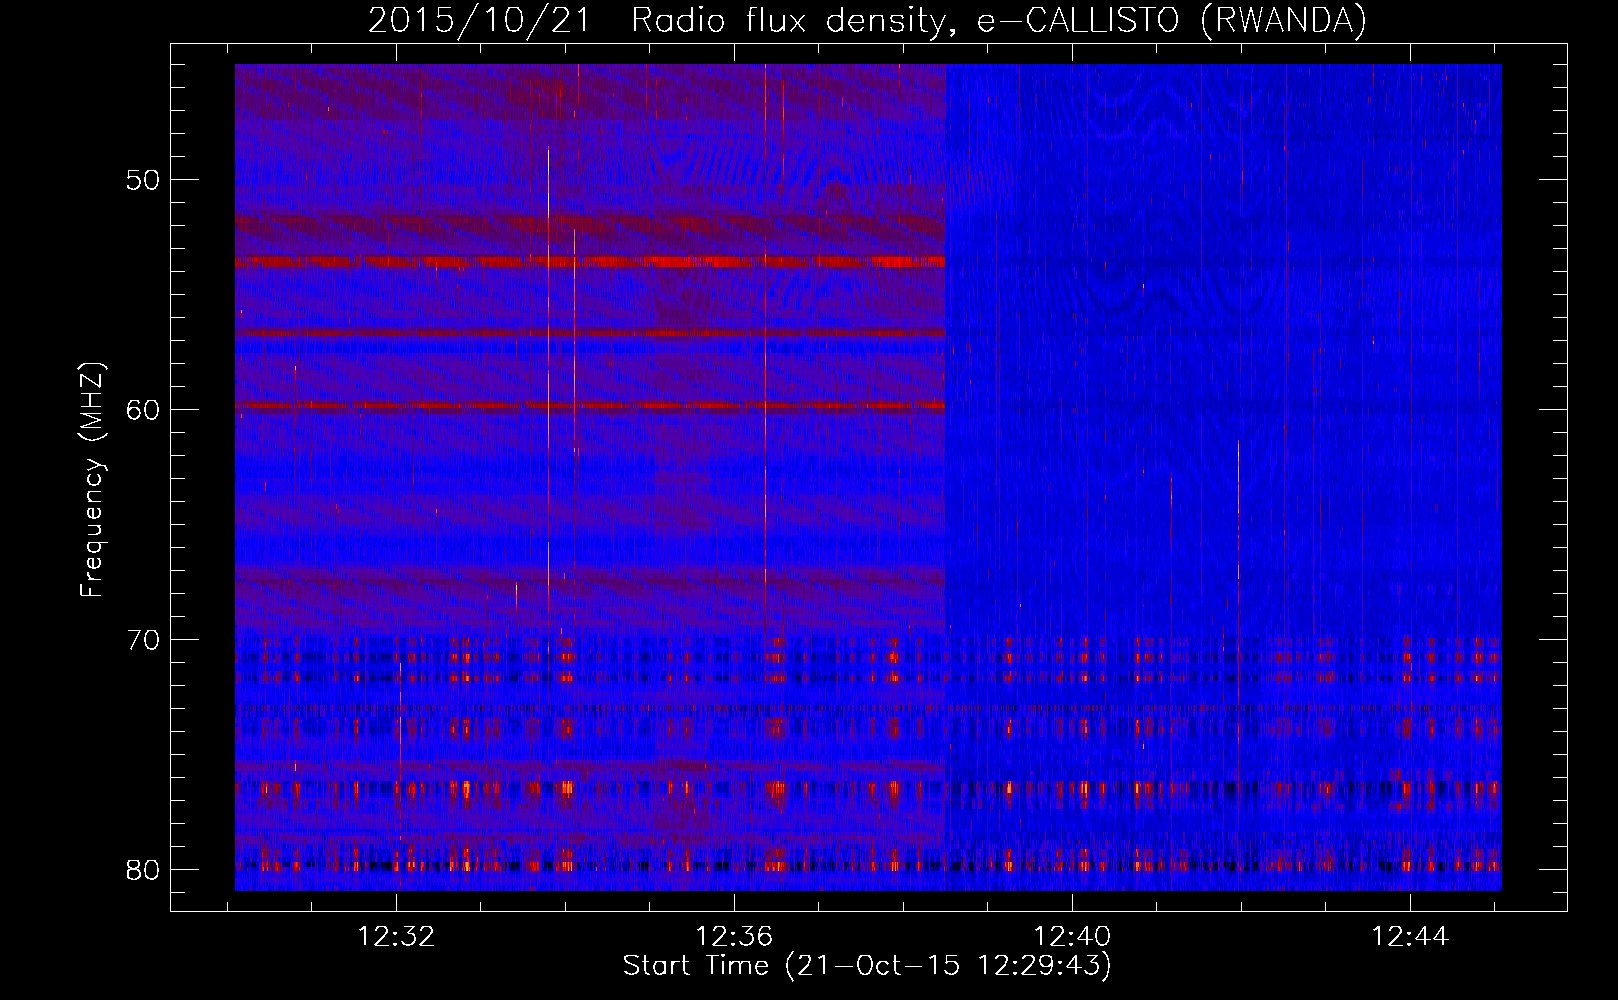This screenshot has width=1618, height=1000.
Task: Click the 50 MHz frequency tick label
Action: point(144,180)
